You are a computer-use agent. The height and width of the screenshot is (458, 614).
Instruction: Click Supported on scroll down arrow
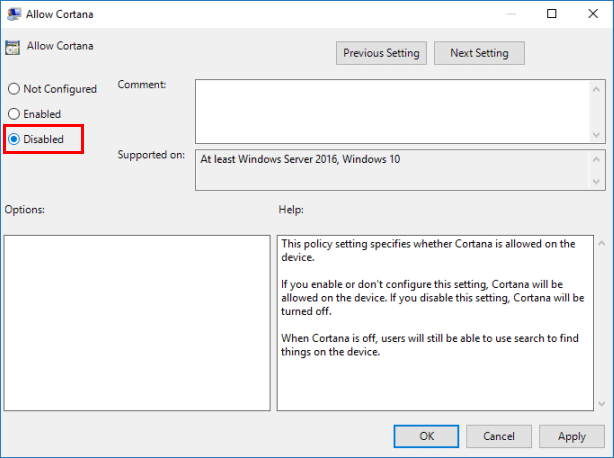point(596,181)
